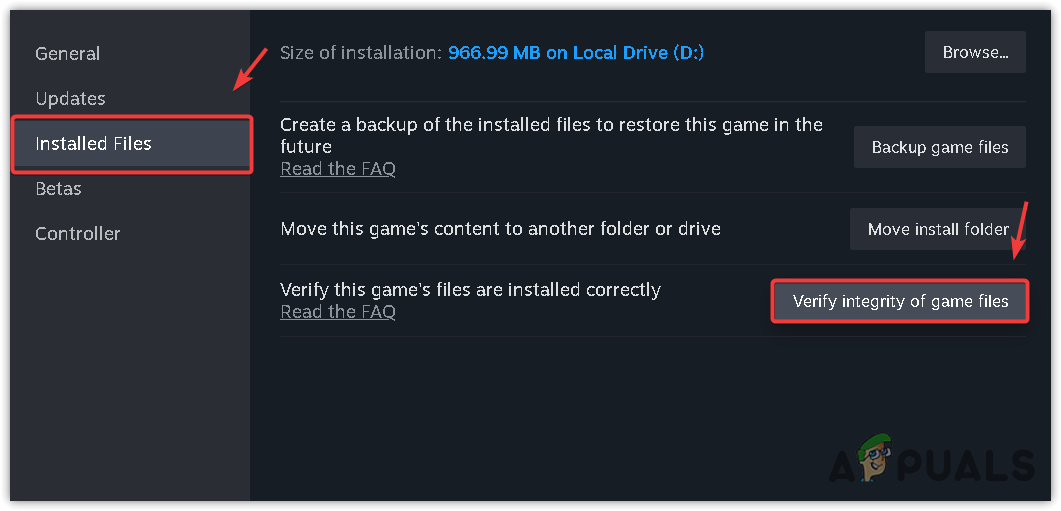Click the Browse... button

(x=975, y=52)
